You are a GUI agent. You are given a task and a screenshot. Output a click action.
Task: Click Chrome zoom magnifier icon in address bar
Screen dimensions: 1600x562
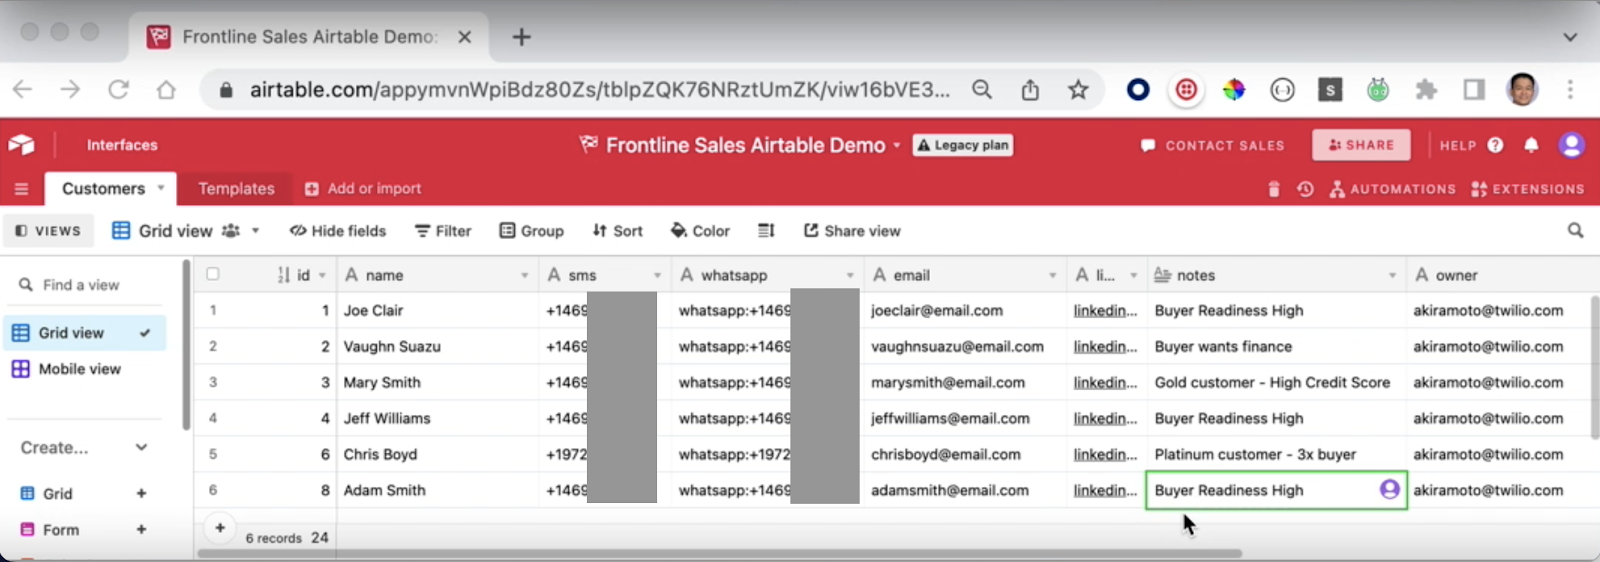pyautogui.click(x=982, y=90)
